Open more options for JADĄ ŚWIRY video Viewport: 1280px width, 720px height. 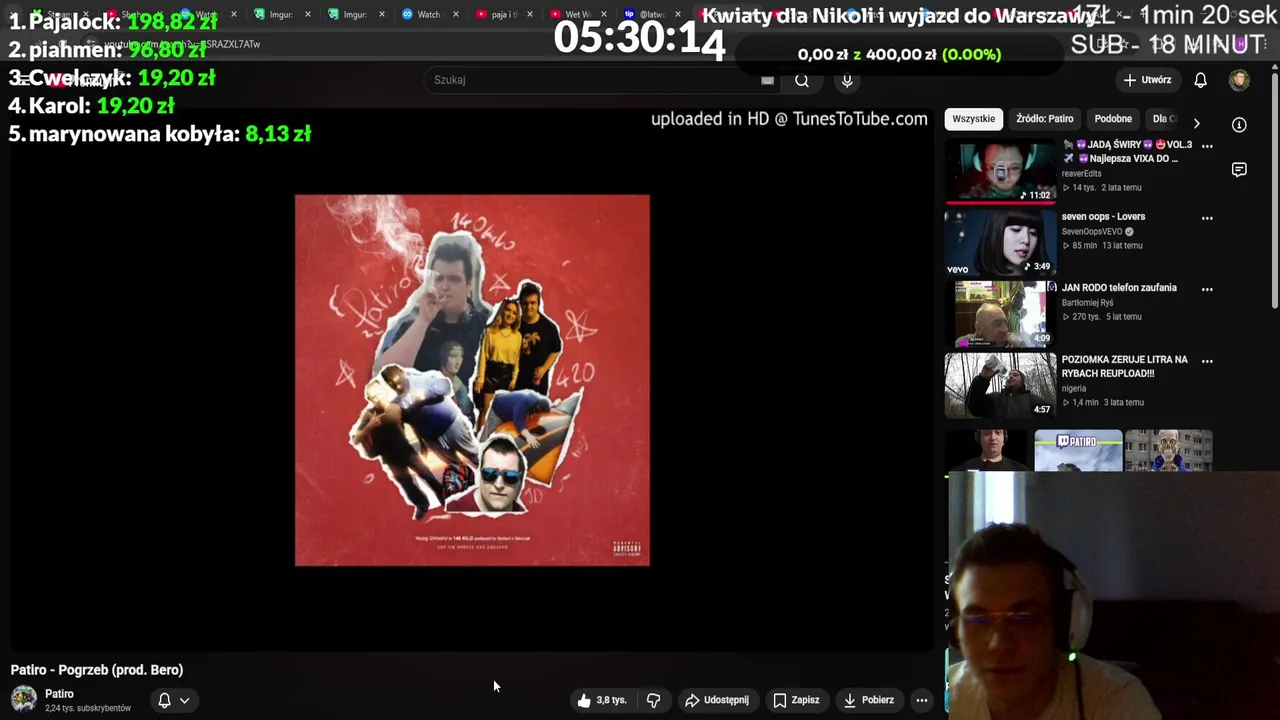click(x=1207, y=146)
